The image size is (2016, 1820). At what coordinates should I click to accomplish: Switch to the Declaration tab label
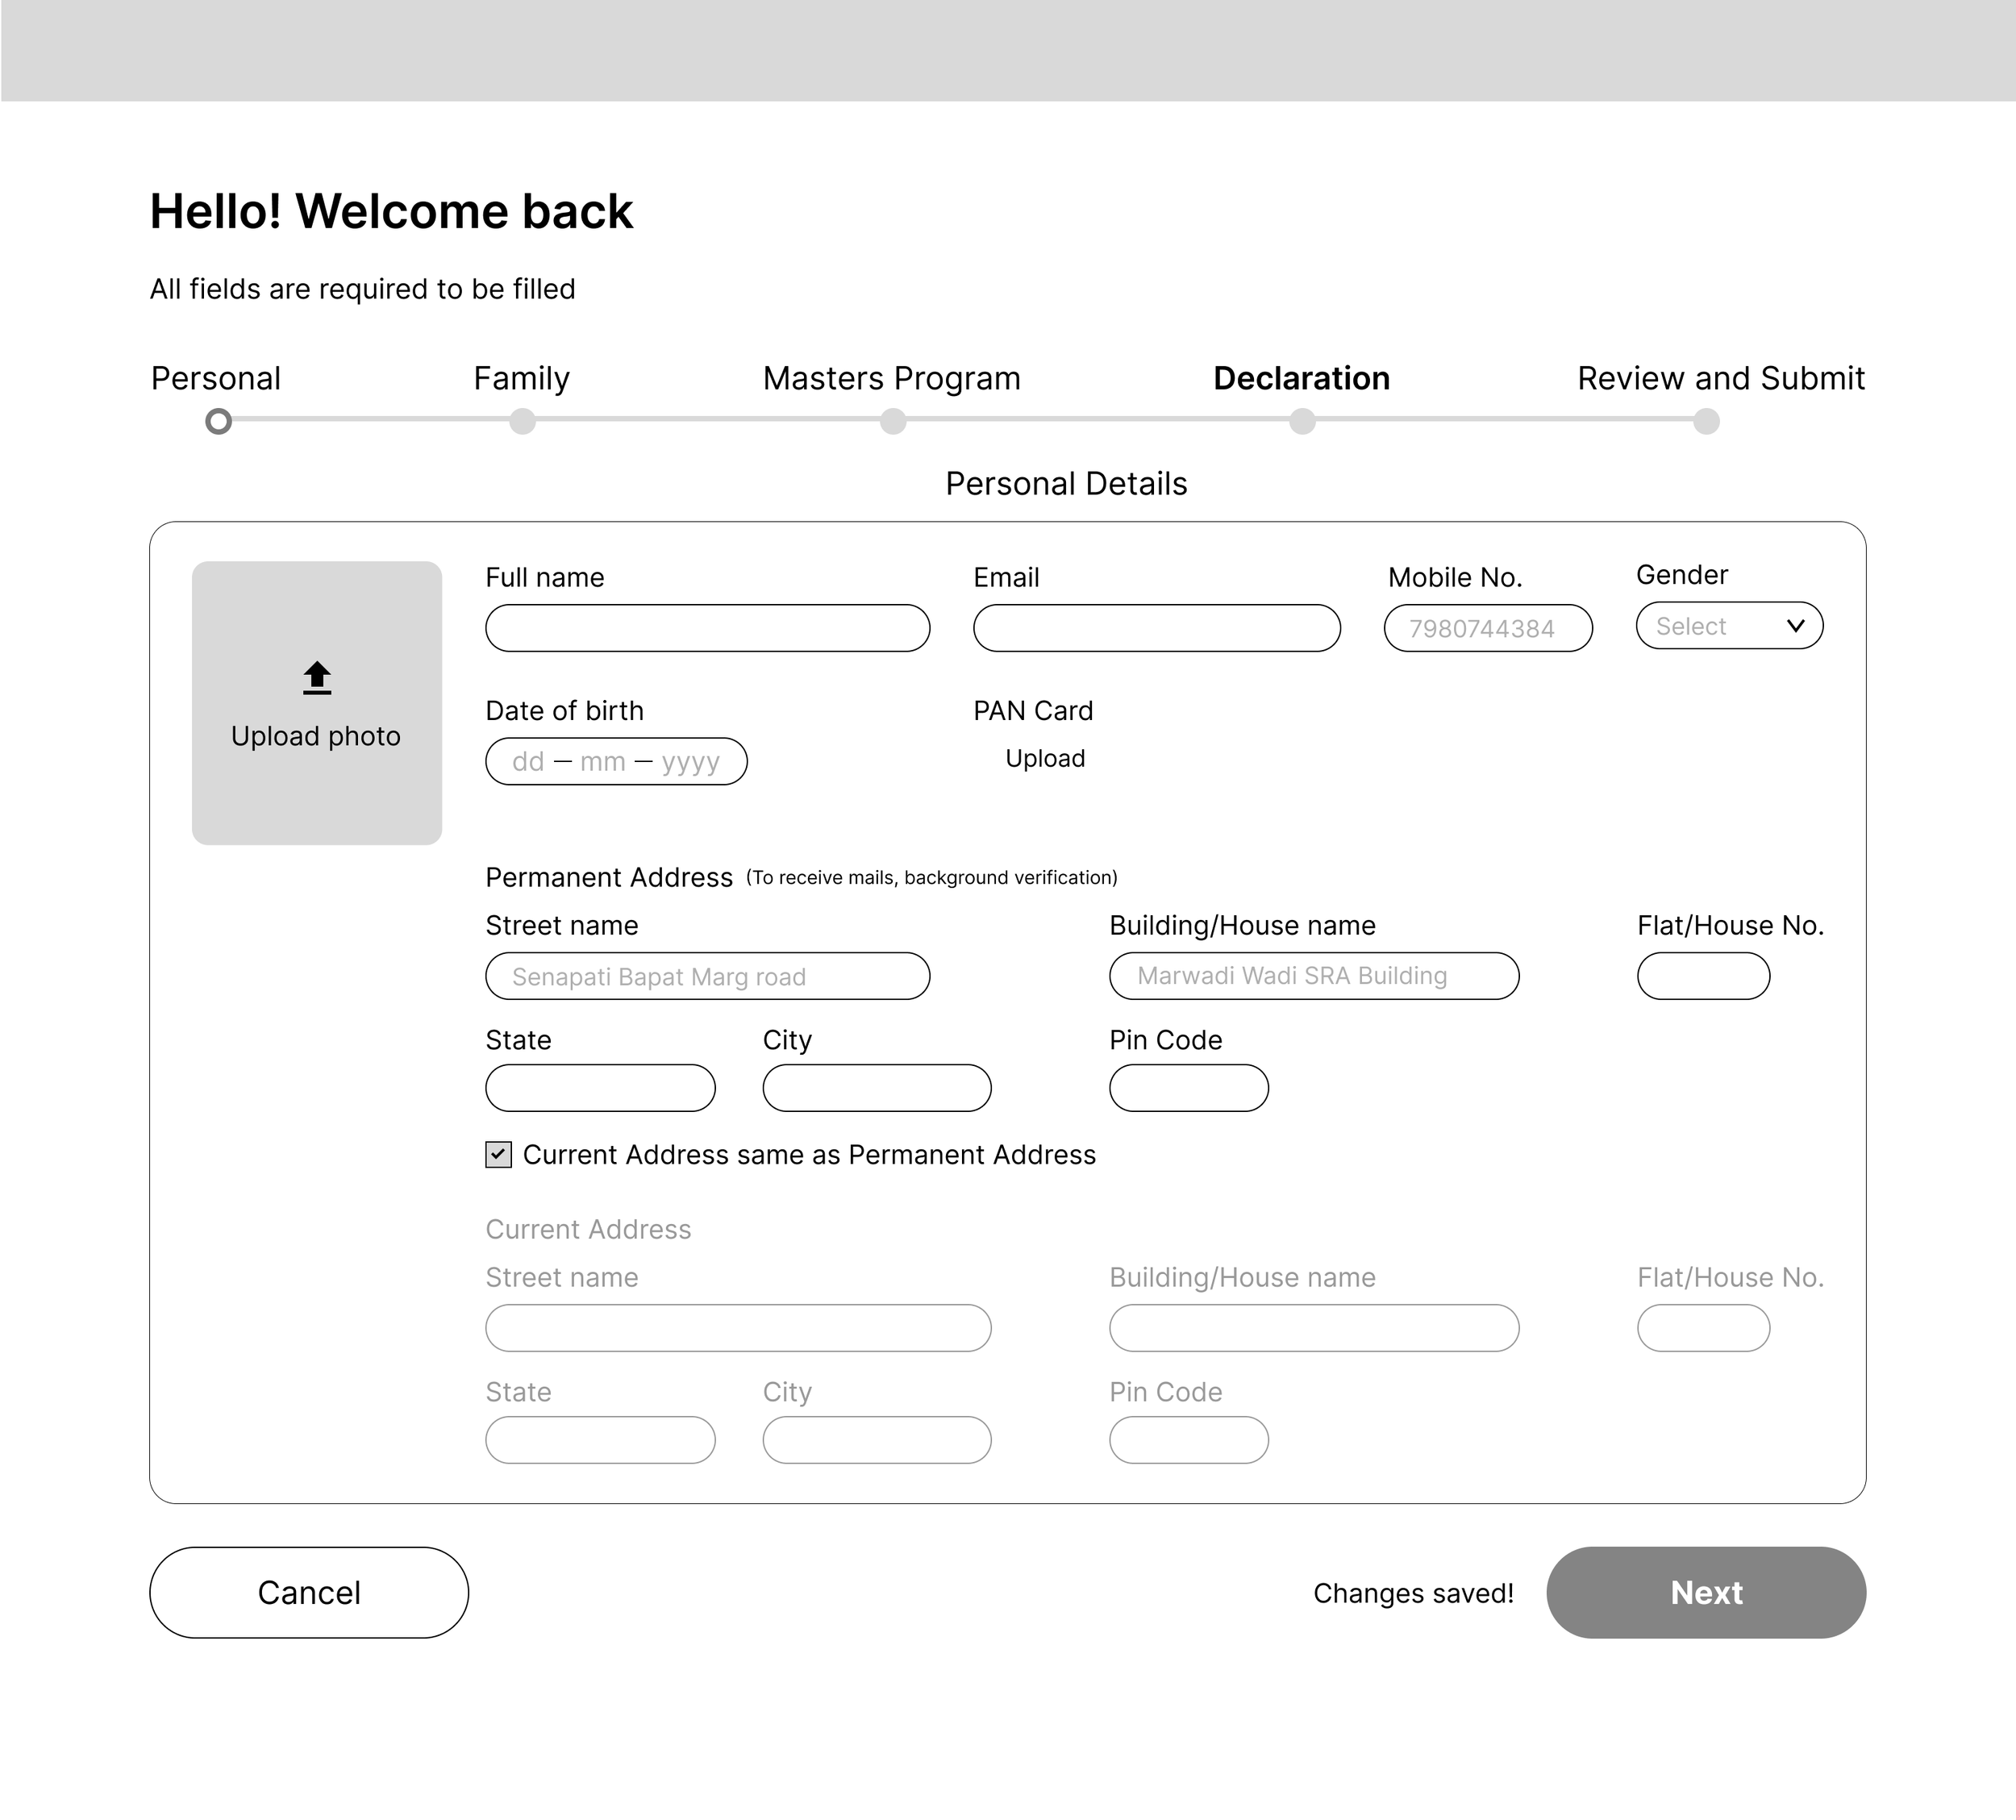click(x=1301, y=378)
